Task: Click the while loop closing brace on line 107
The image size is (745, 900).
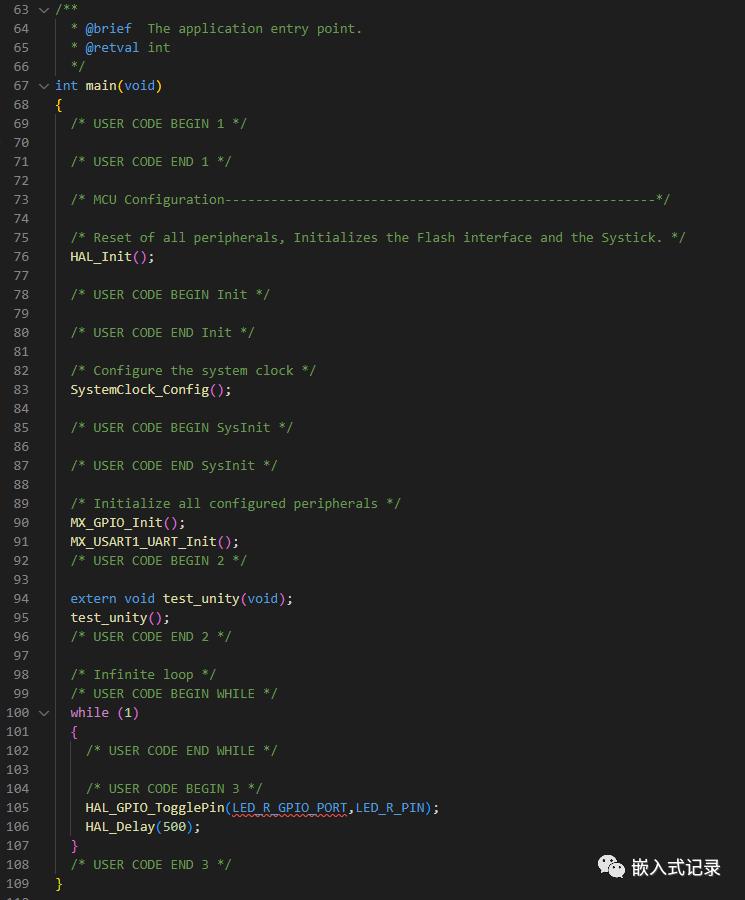Action: [74, 845]
